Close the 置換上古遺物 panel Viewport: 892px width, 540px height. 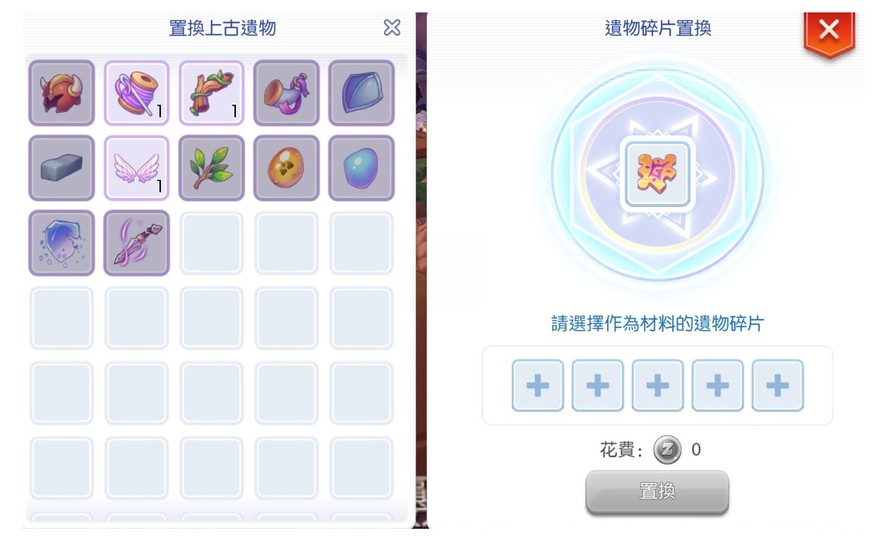[x=392, y=27]
